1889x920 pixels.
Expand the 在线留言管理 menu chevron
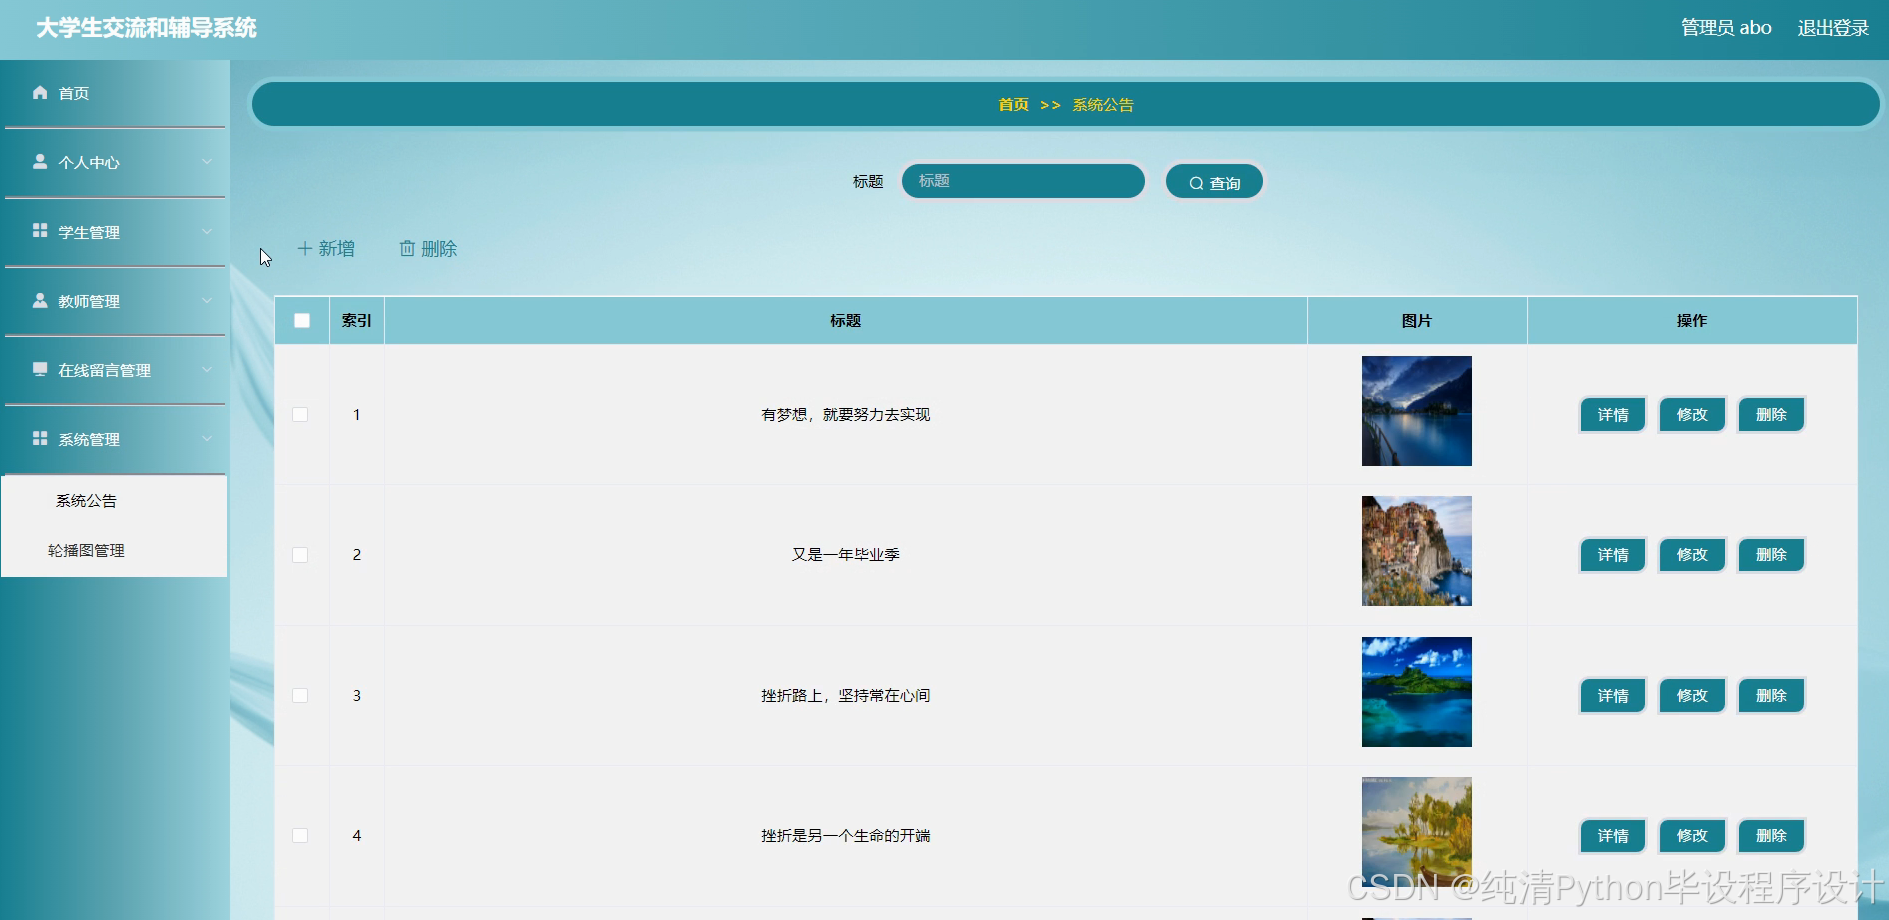(207, 369)
